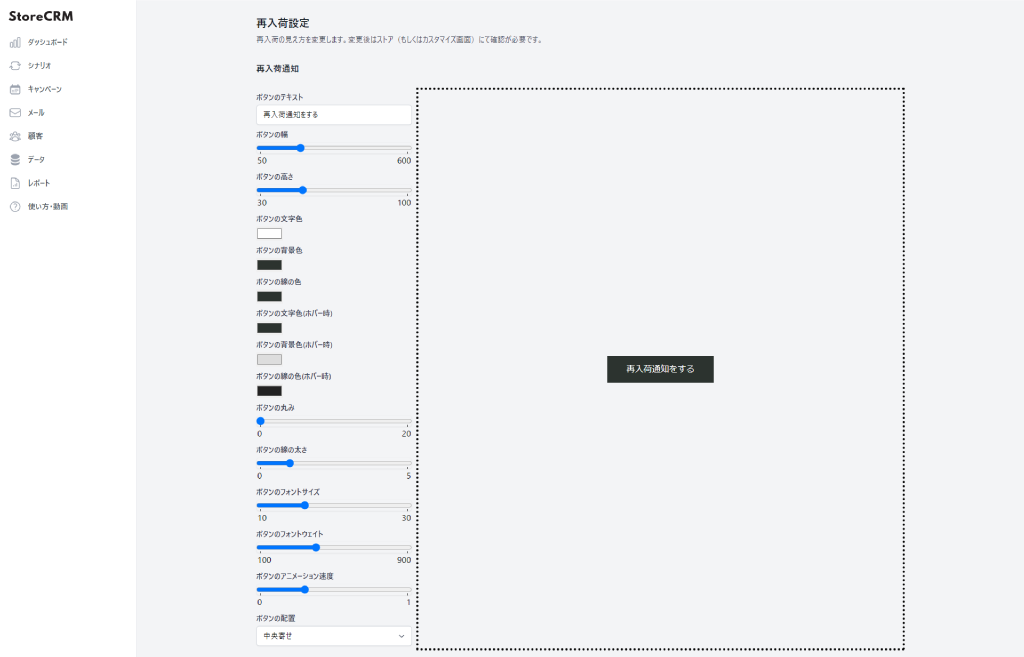Click the 再入荷通知 section heading
Screen dimensions: 1024x657
278,69
